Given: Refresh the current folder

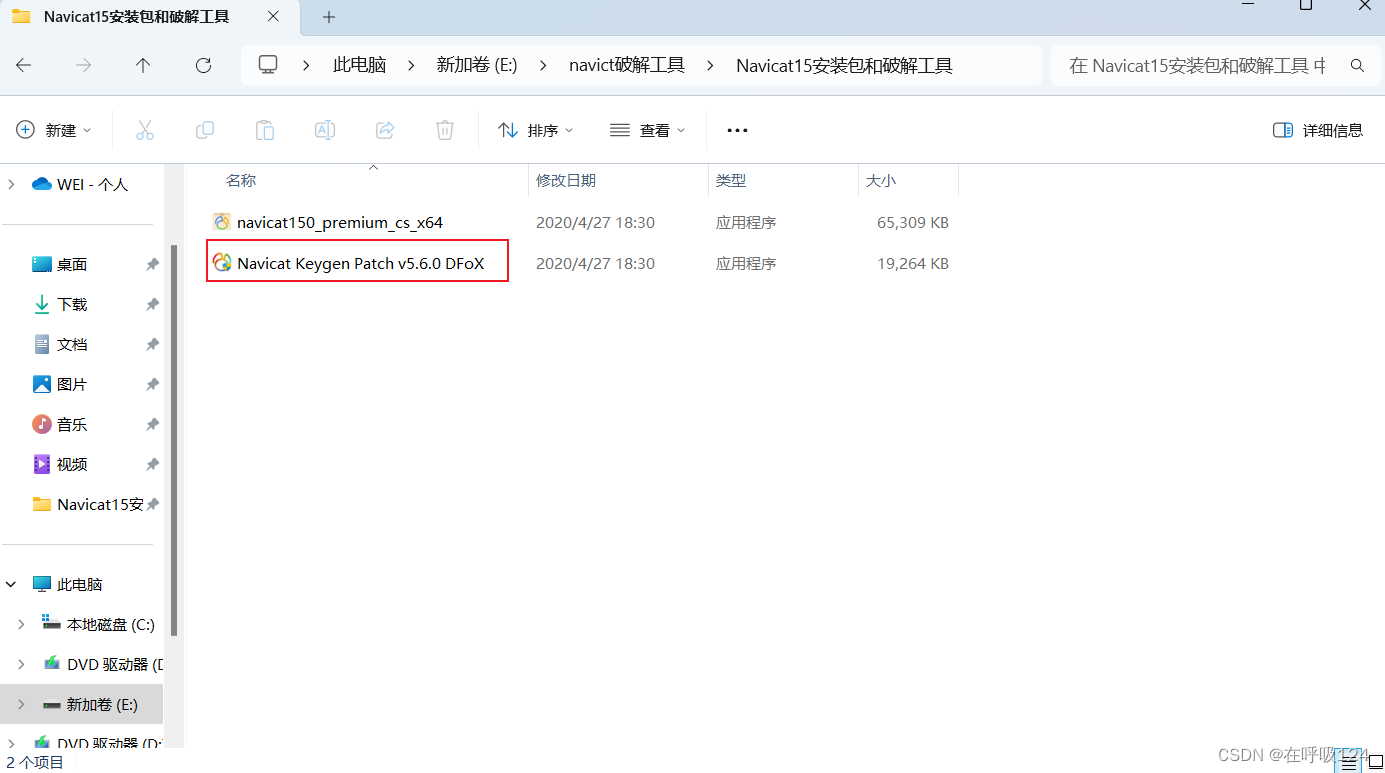Looking at the screenshot, I should (x=204, y=65).
